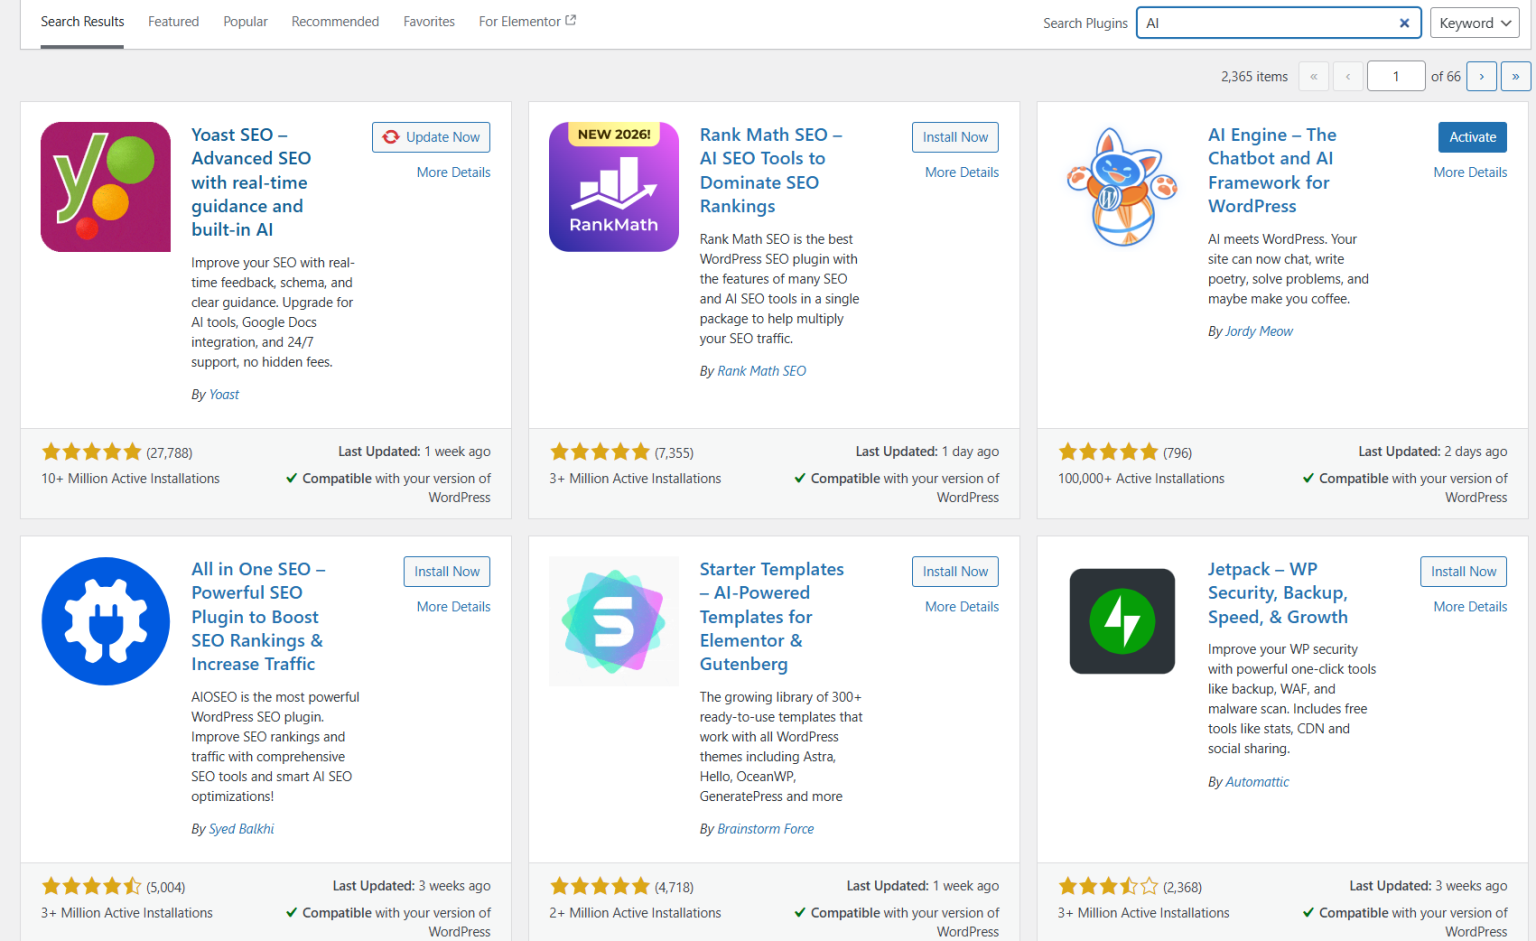
Task: View More Details for Yoast SEO
Action: pyautogui.click(x=453, y=172)
